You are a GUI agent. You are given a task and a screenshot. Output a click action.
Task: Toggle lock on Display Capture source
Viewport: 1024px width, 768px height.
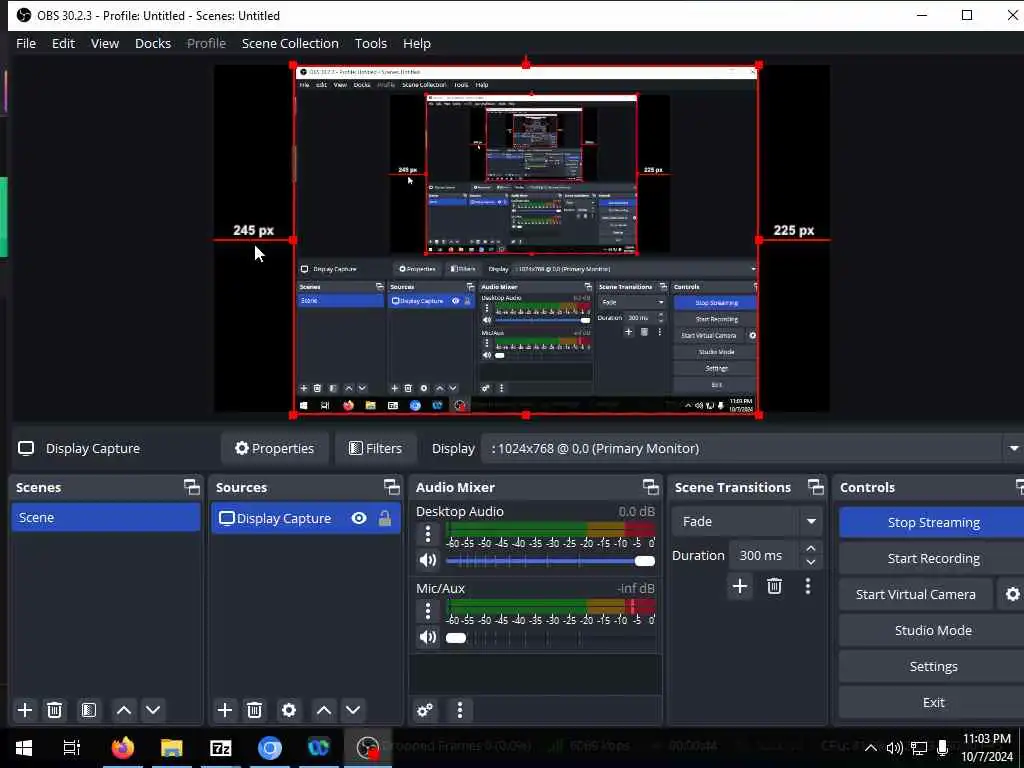385,519
